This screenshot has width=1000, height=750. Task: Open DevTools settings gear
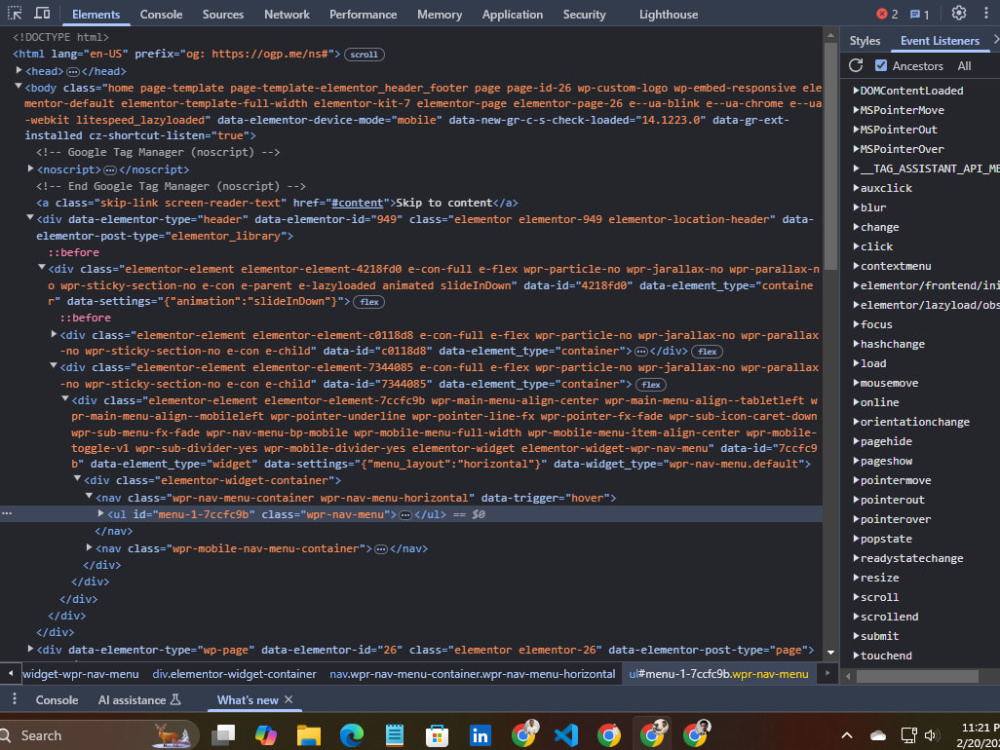(x=959, y=13)
